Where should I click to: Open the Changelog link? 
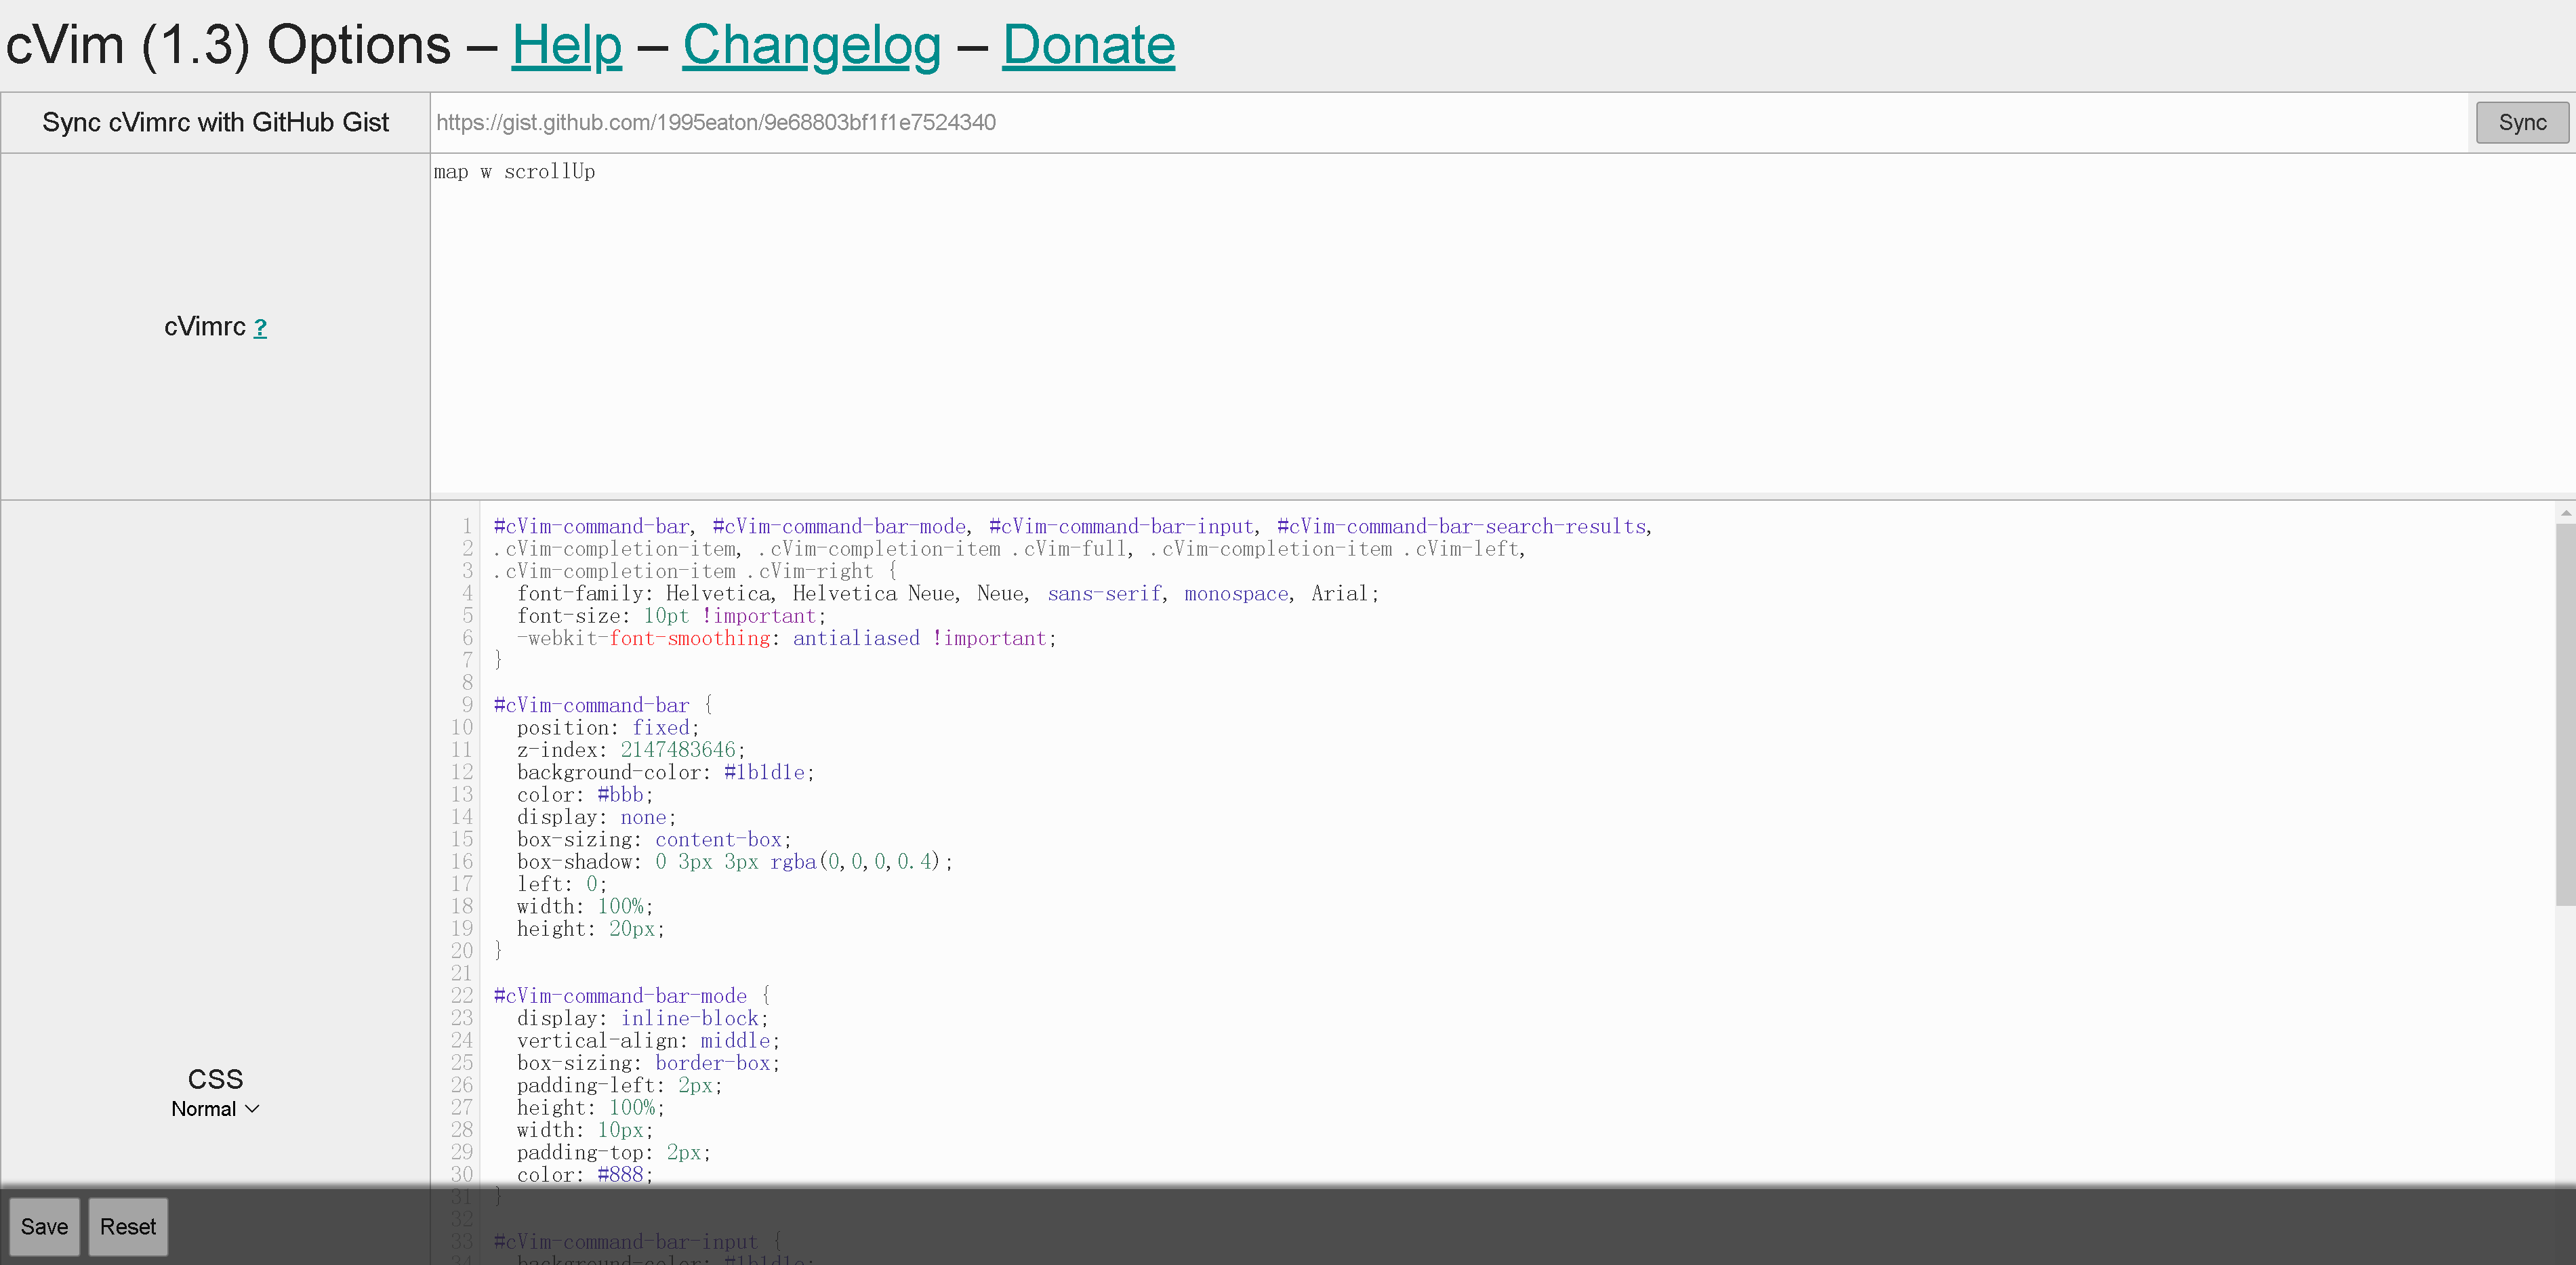(811, 45)
